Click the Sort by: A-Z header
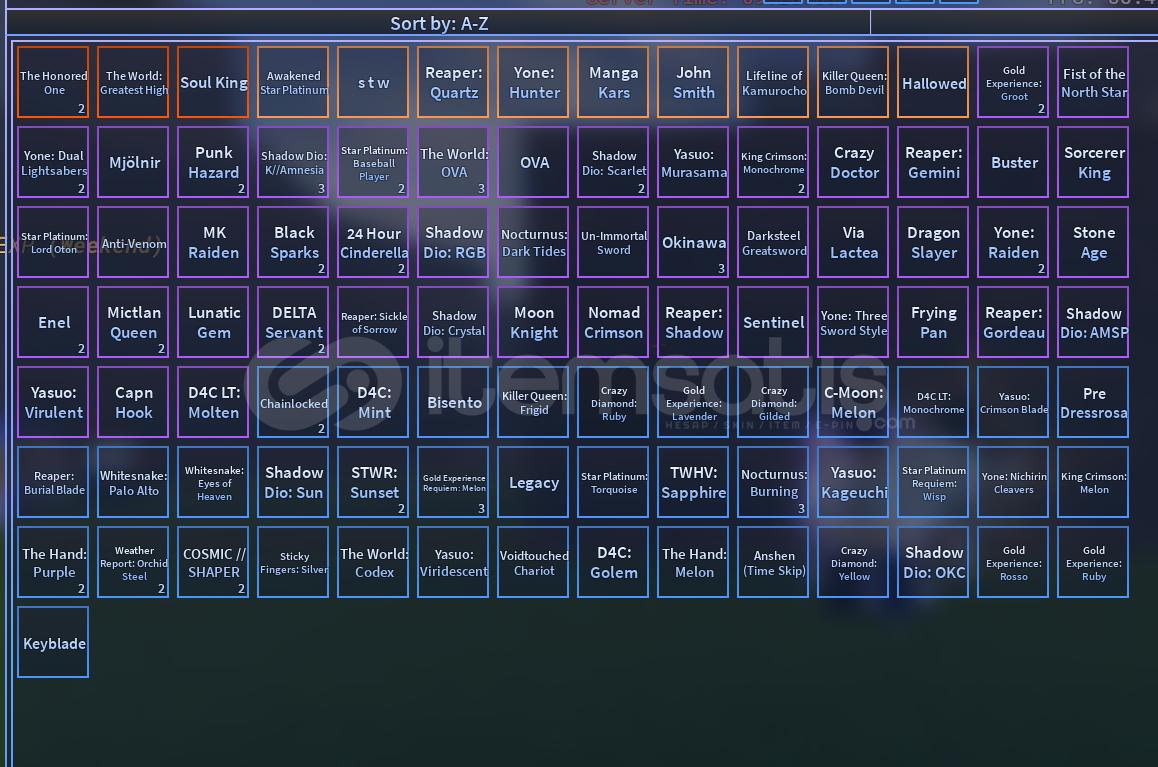This screenshot has height=767, width=1158. pyautogui.click(x=439, y=24)
